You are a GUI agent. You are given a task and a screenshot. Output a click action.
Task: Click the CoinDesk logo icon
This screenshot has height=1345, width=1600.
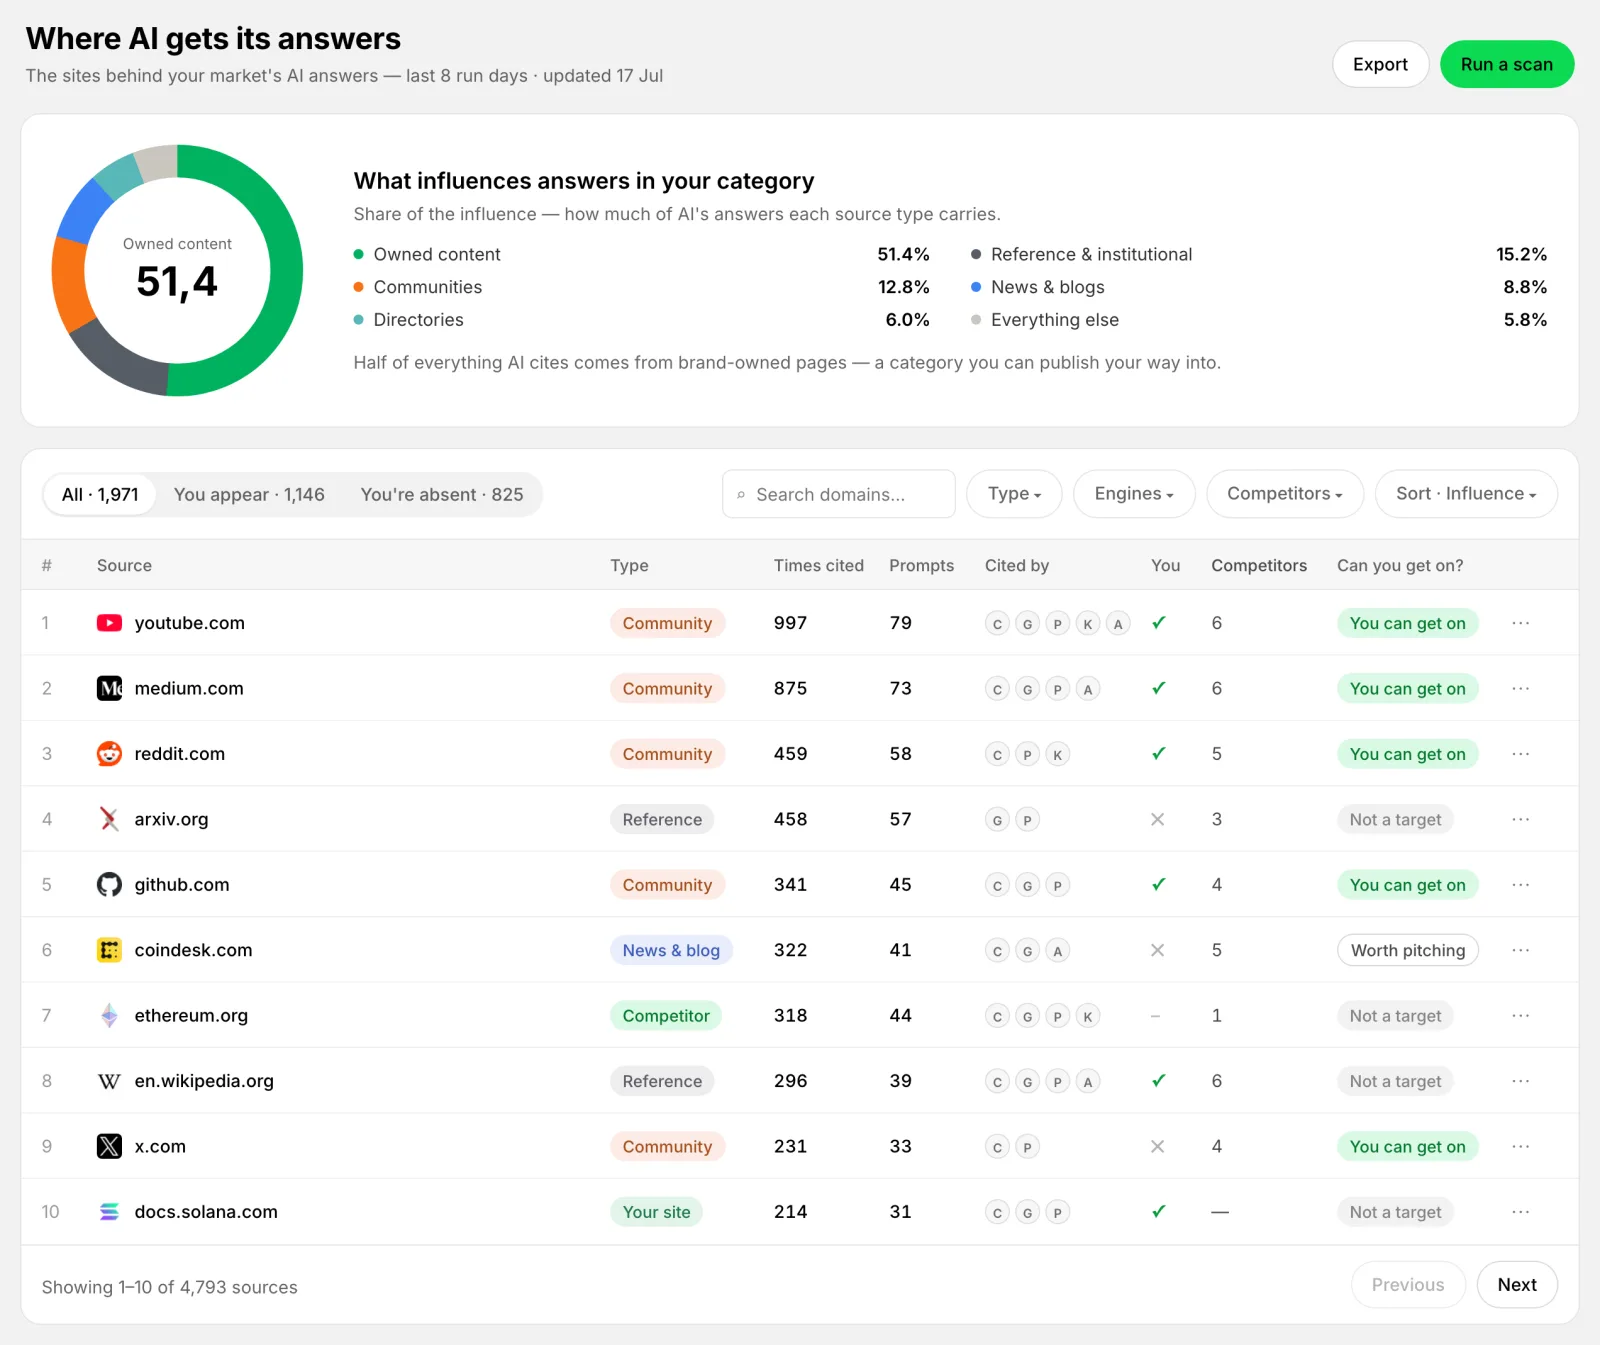pos(109,950)
